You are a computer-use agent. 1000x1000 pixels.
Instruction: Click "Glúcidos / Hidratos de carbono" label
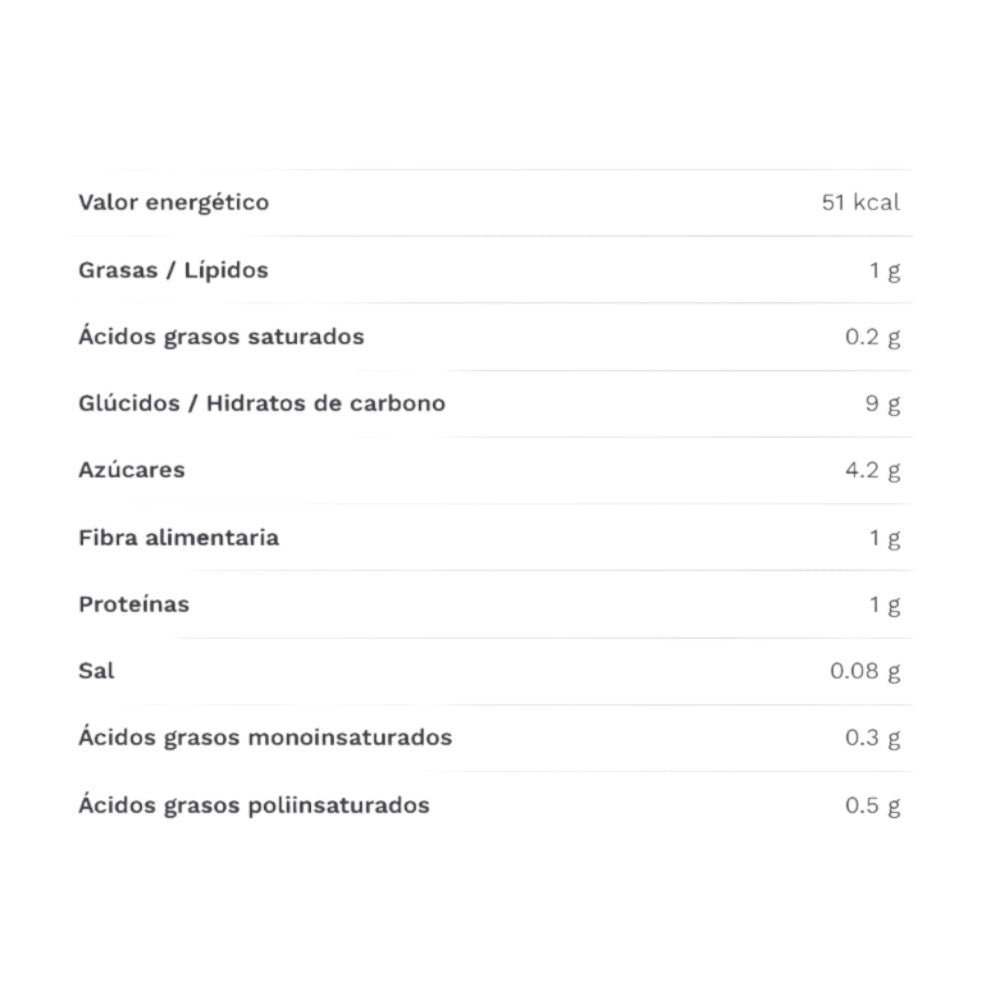262,404
